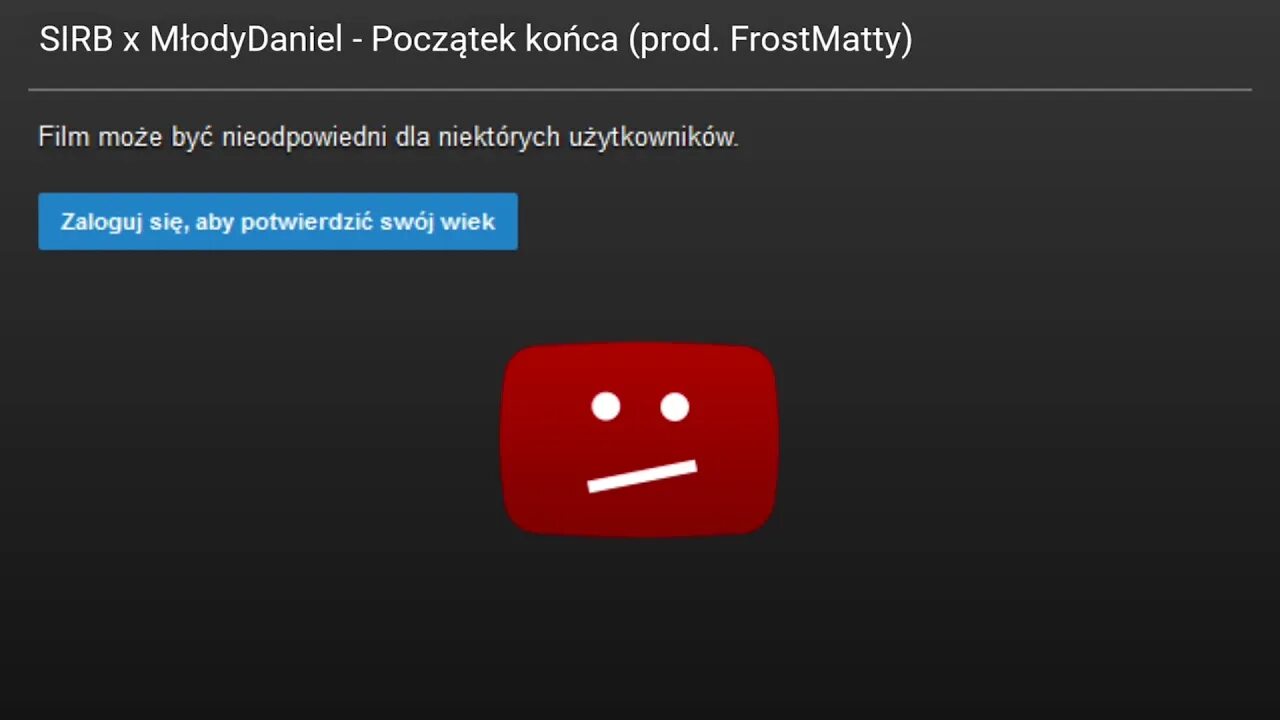Click "Początek końca" in the title
The image size is (1280, 720).
[x=496, y=41]
